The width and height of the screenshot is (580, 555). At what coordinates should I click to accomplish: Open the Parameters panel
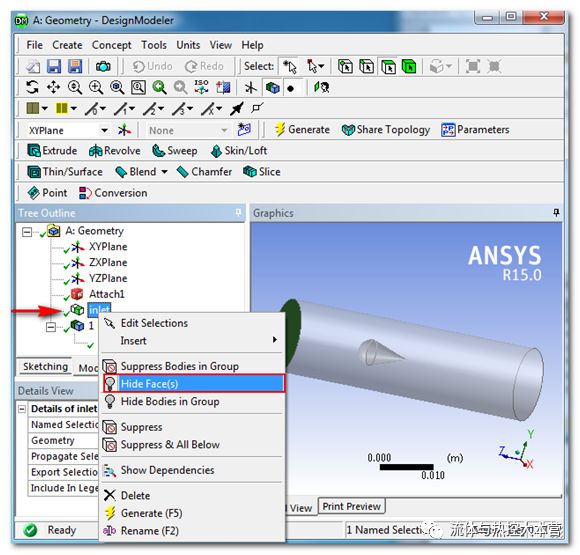pyautogui.click(x=475, y=130)
